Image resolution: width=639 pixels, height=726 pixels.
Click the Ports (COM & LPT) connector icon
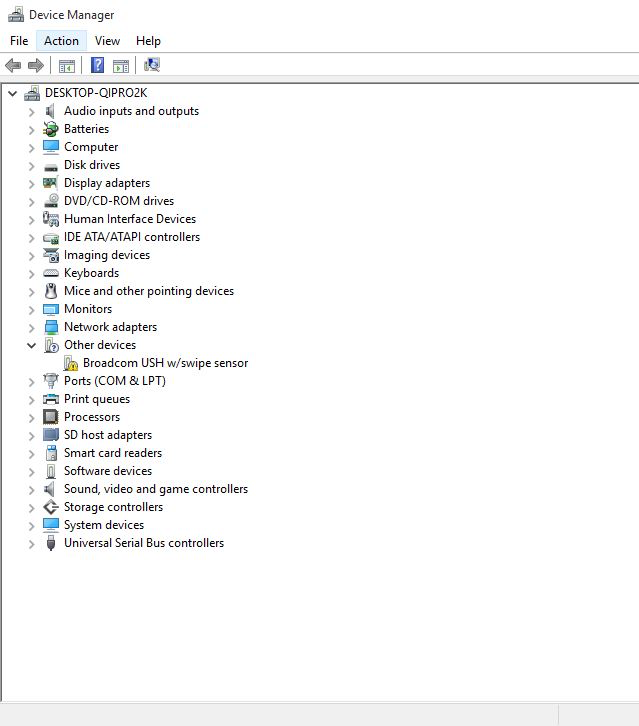pyautogui.click(x=51, y=381)
